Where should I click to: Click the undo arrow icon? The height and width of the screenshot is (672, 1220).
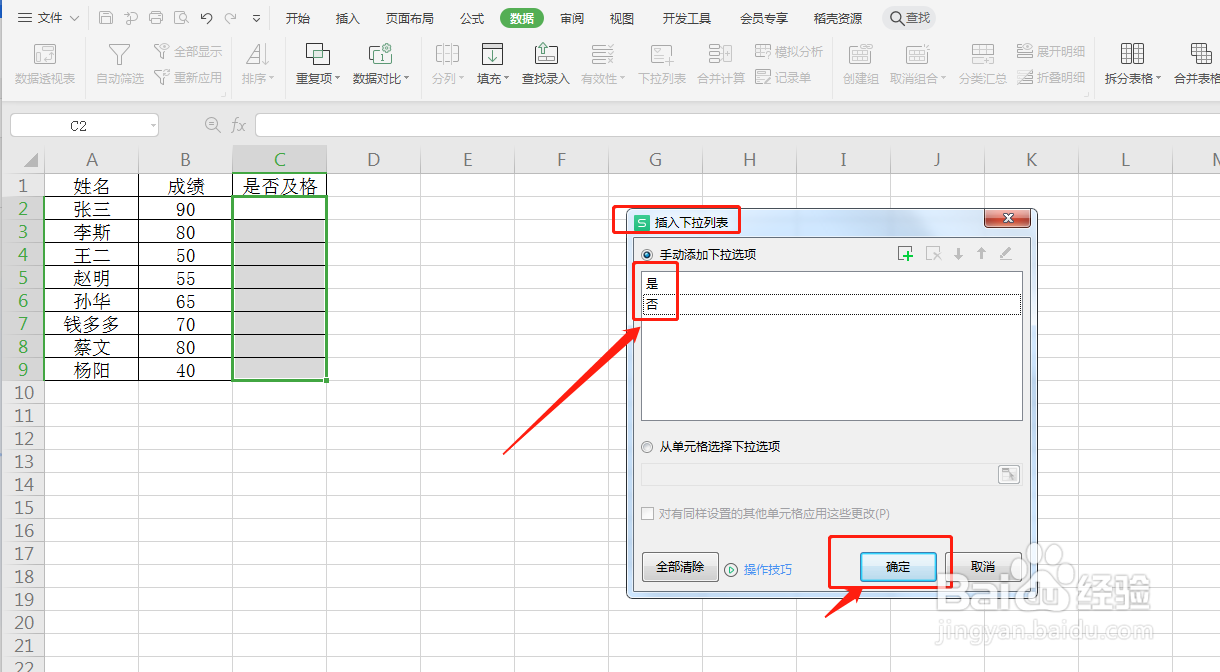(206, 18)
